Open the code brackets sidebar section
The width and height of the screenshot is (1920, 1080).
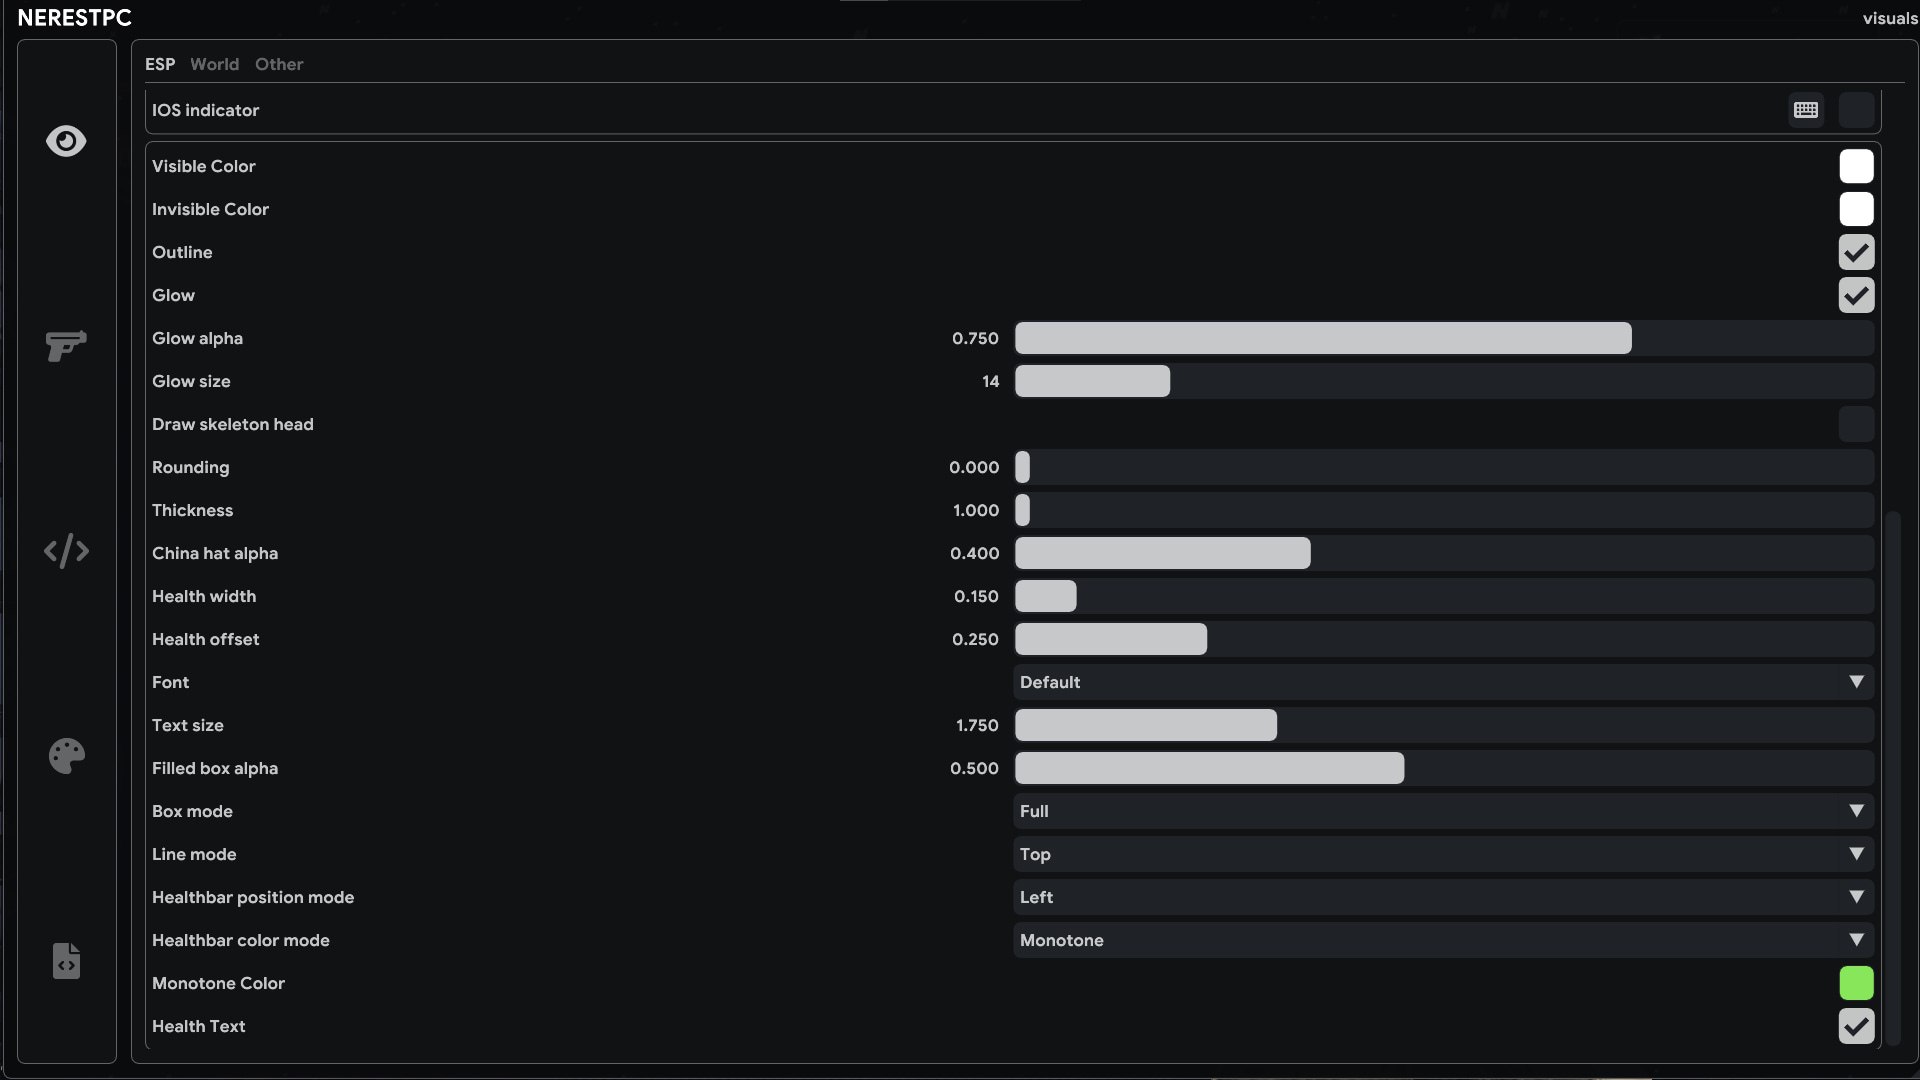pos(66,551)
